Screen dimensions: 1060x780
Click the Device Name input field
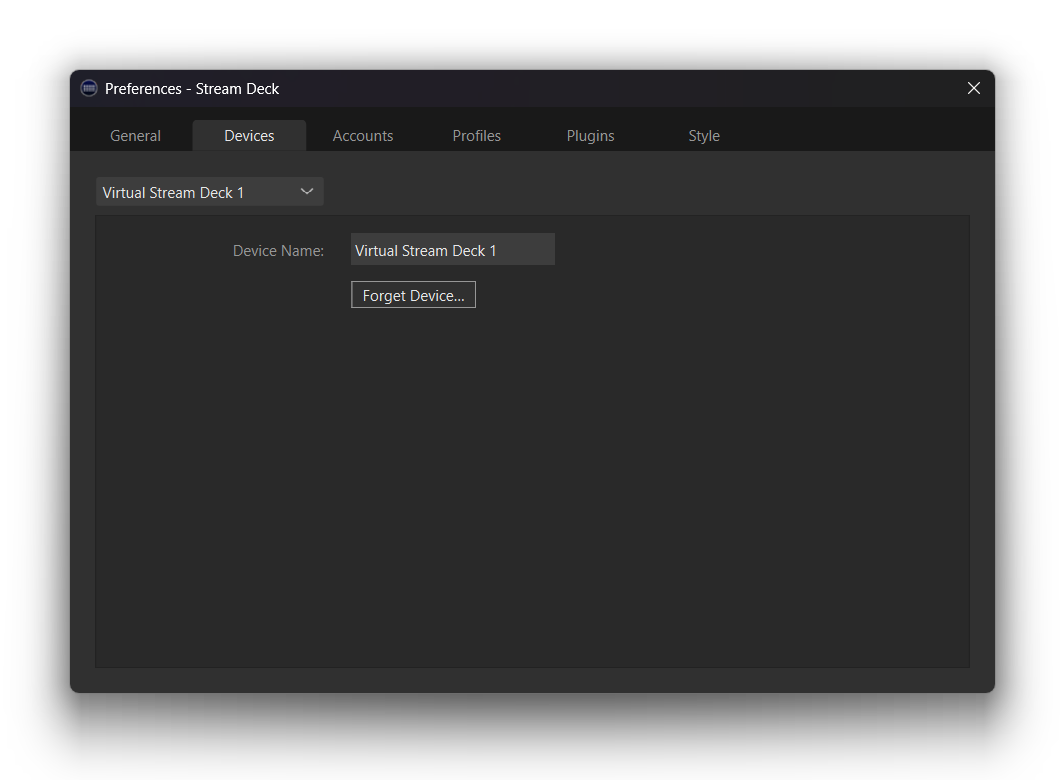[453, 249]
